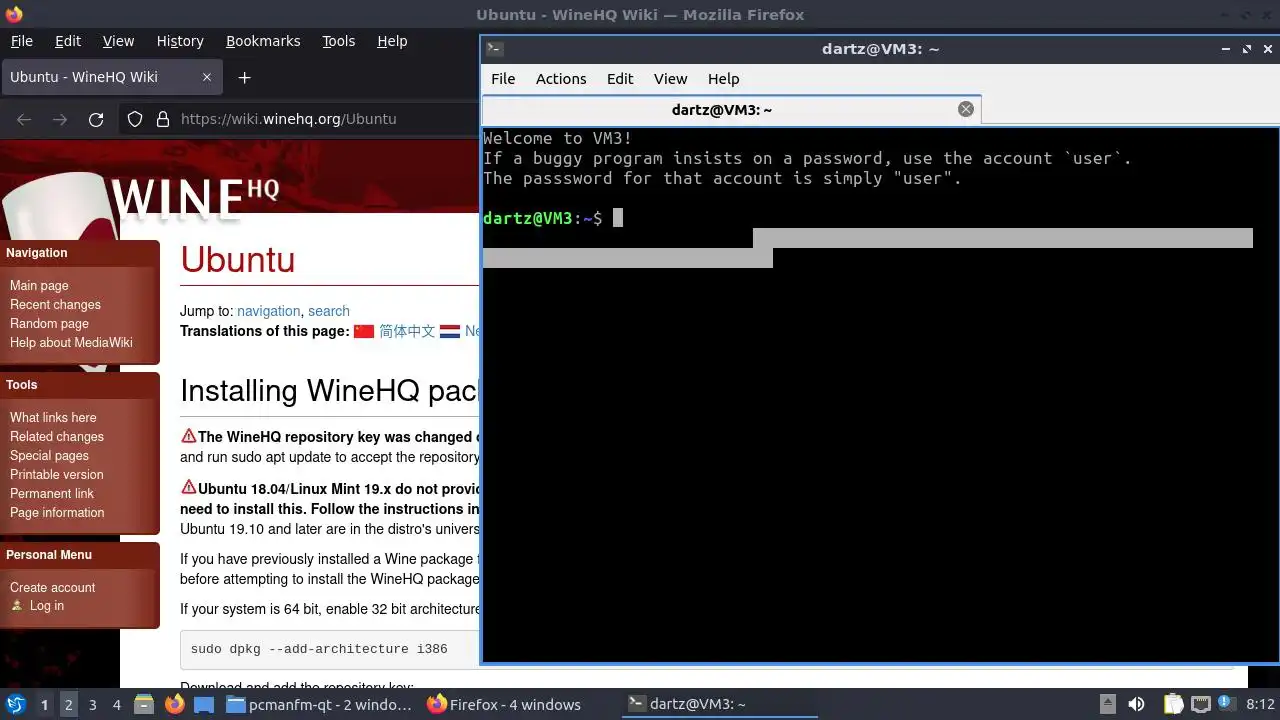1280x720 pixels.
Task: Open the Main page wiki link
Action: [39, 285]
